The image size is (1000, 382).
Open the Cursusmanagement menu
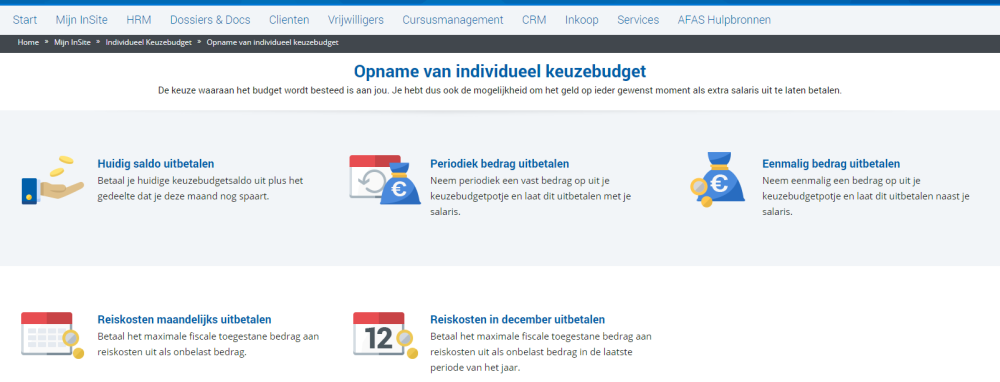tap(453, 20)
